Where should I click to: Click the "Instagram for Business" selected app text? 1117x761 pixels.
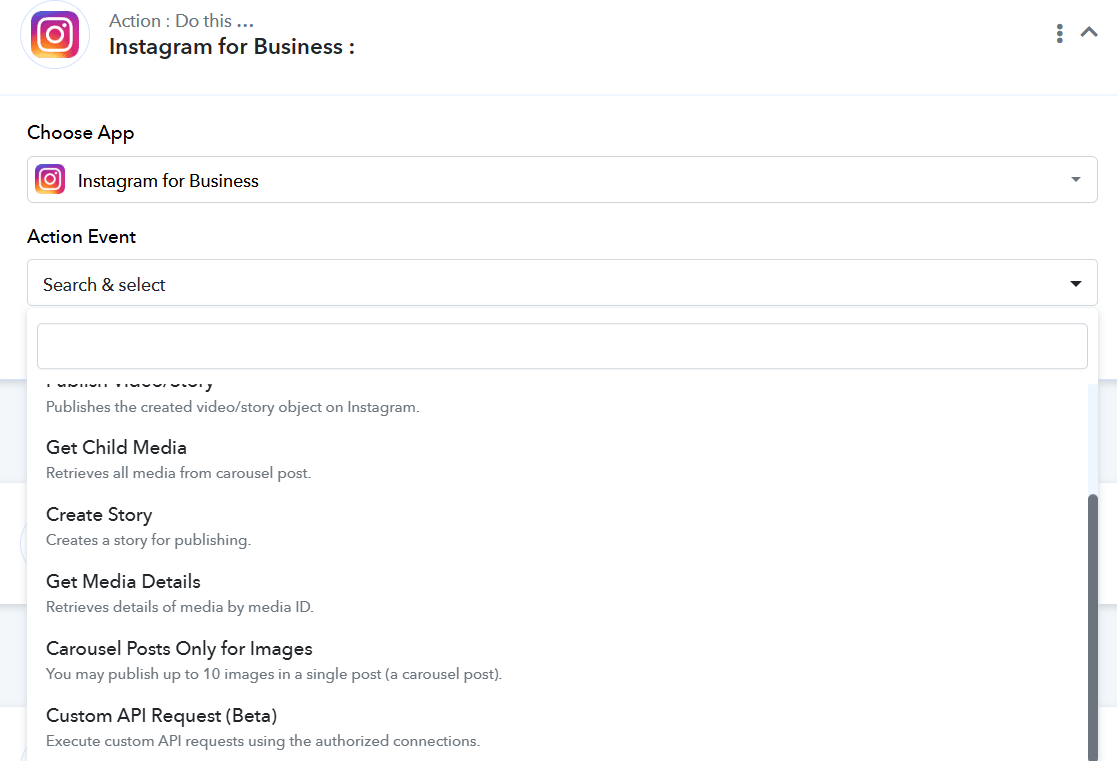pos(168,181)
